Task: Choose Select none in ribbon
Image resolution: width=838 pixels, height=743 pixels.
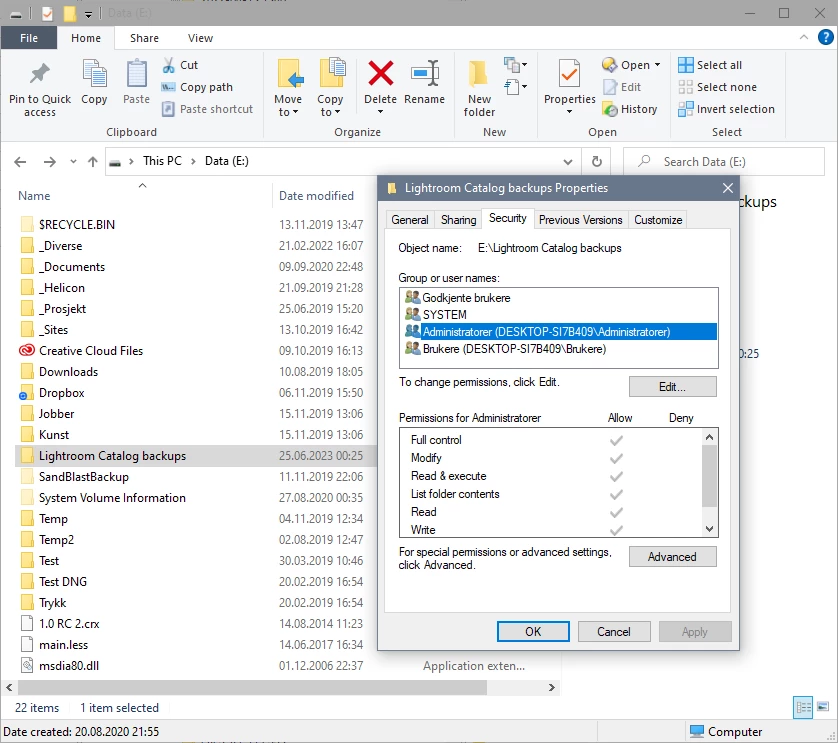Action: [717, 87]
